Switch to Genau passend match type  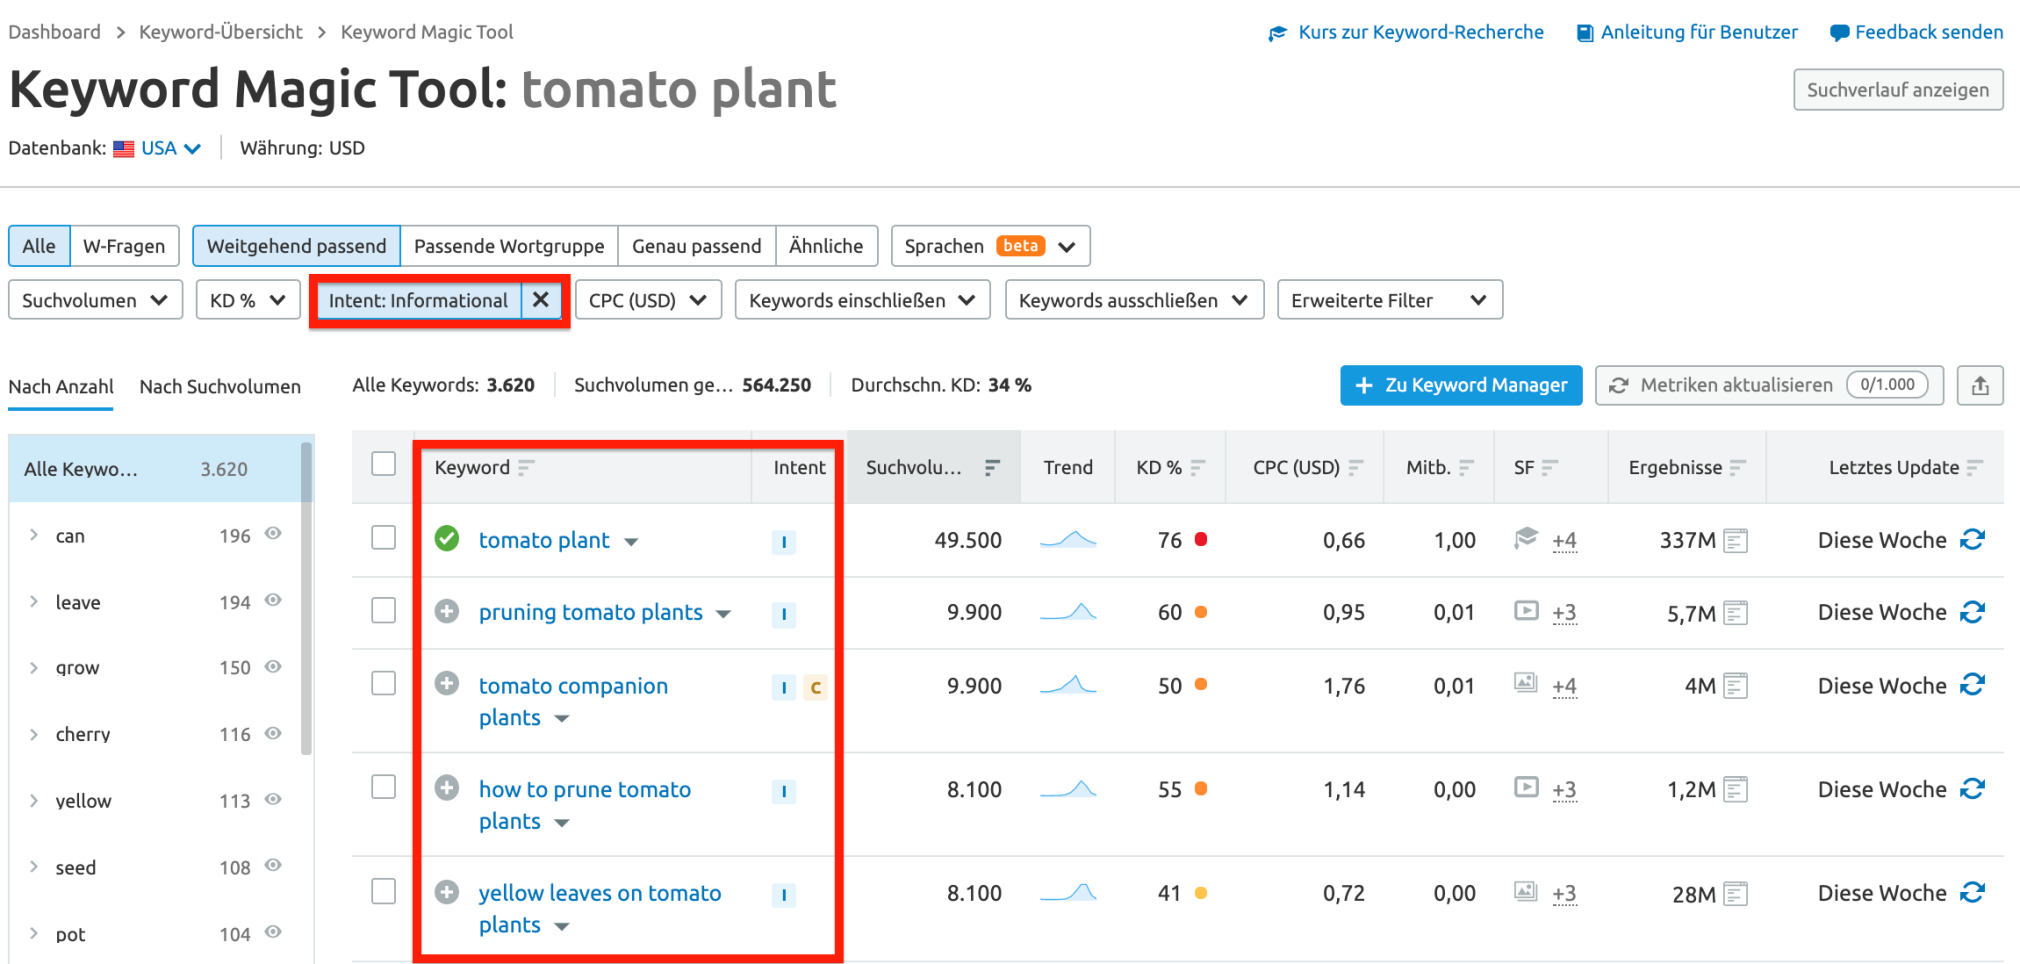click(697, 246)
